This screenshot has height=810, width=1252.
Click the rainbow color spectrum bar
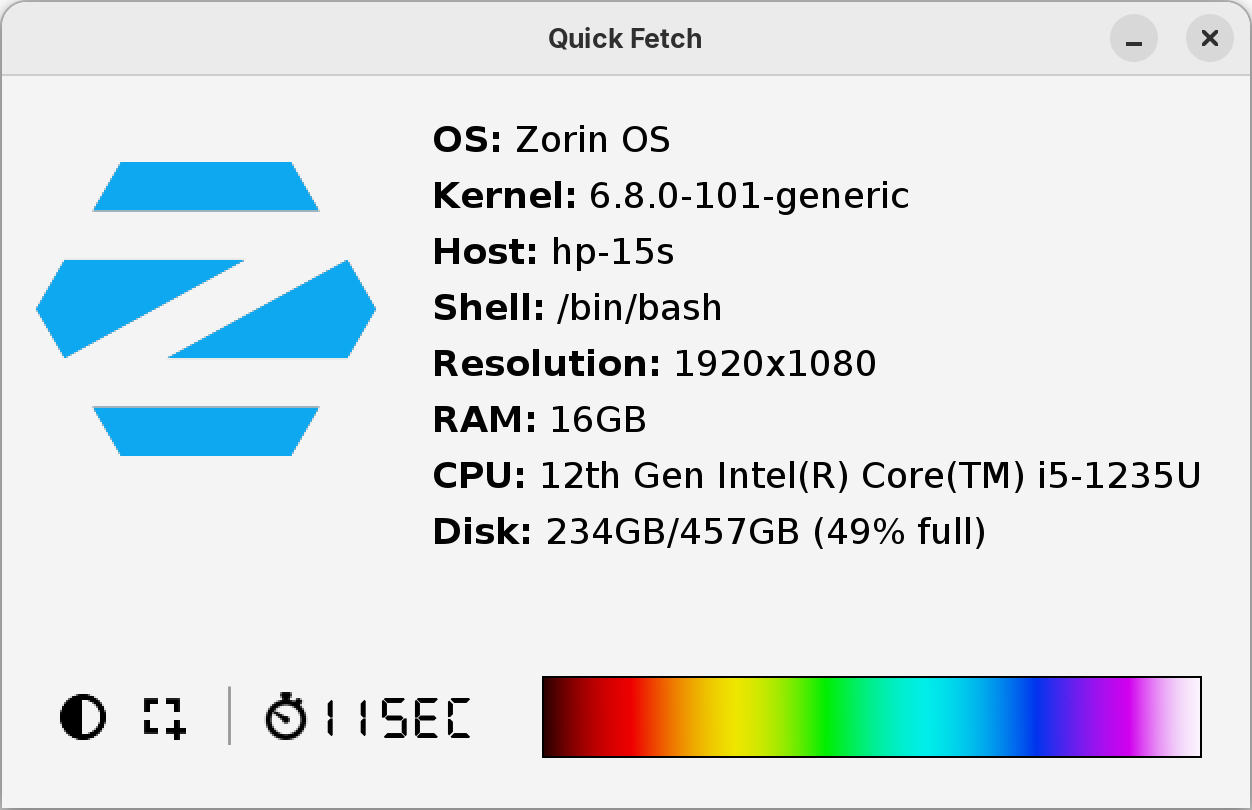coord(870,716)
